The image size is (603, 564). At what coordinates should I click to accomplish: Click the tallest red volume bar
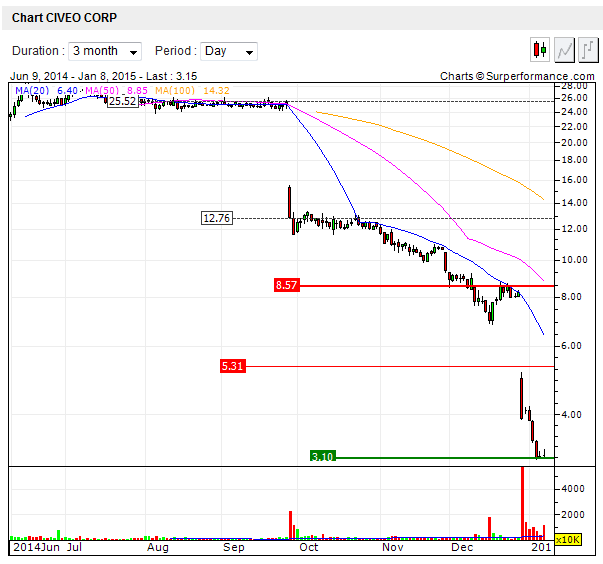[x=522, y=500]
